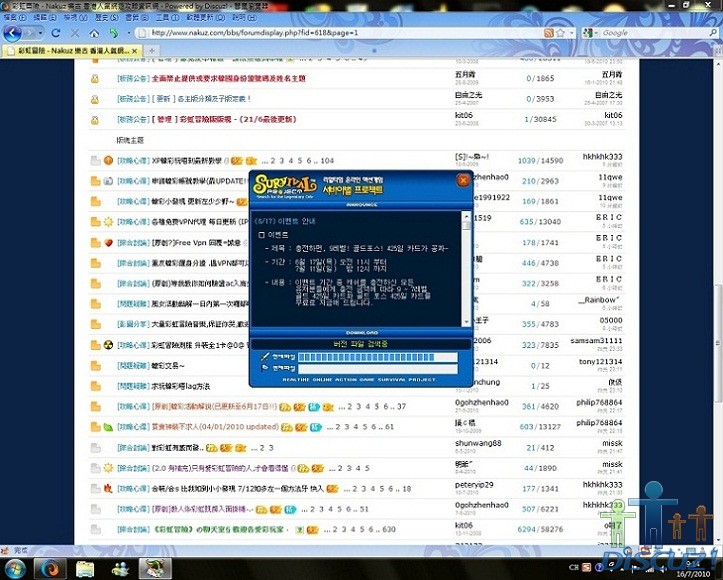Close the Survival Project launcher popup
Screen dimensions: 723x580
pyautogui.click(x=462, y=180)
